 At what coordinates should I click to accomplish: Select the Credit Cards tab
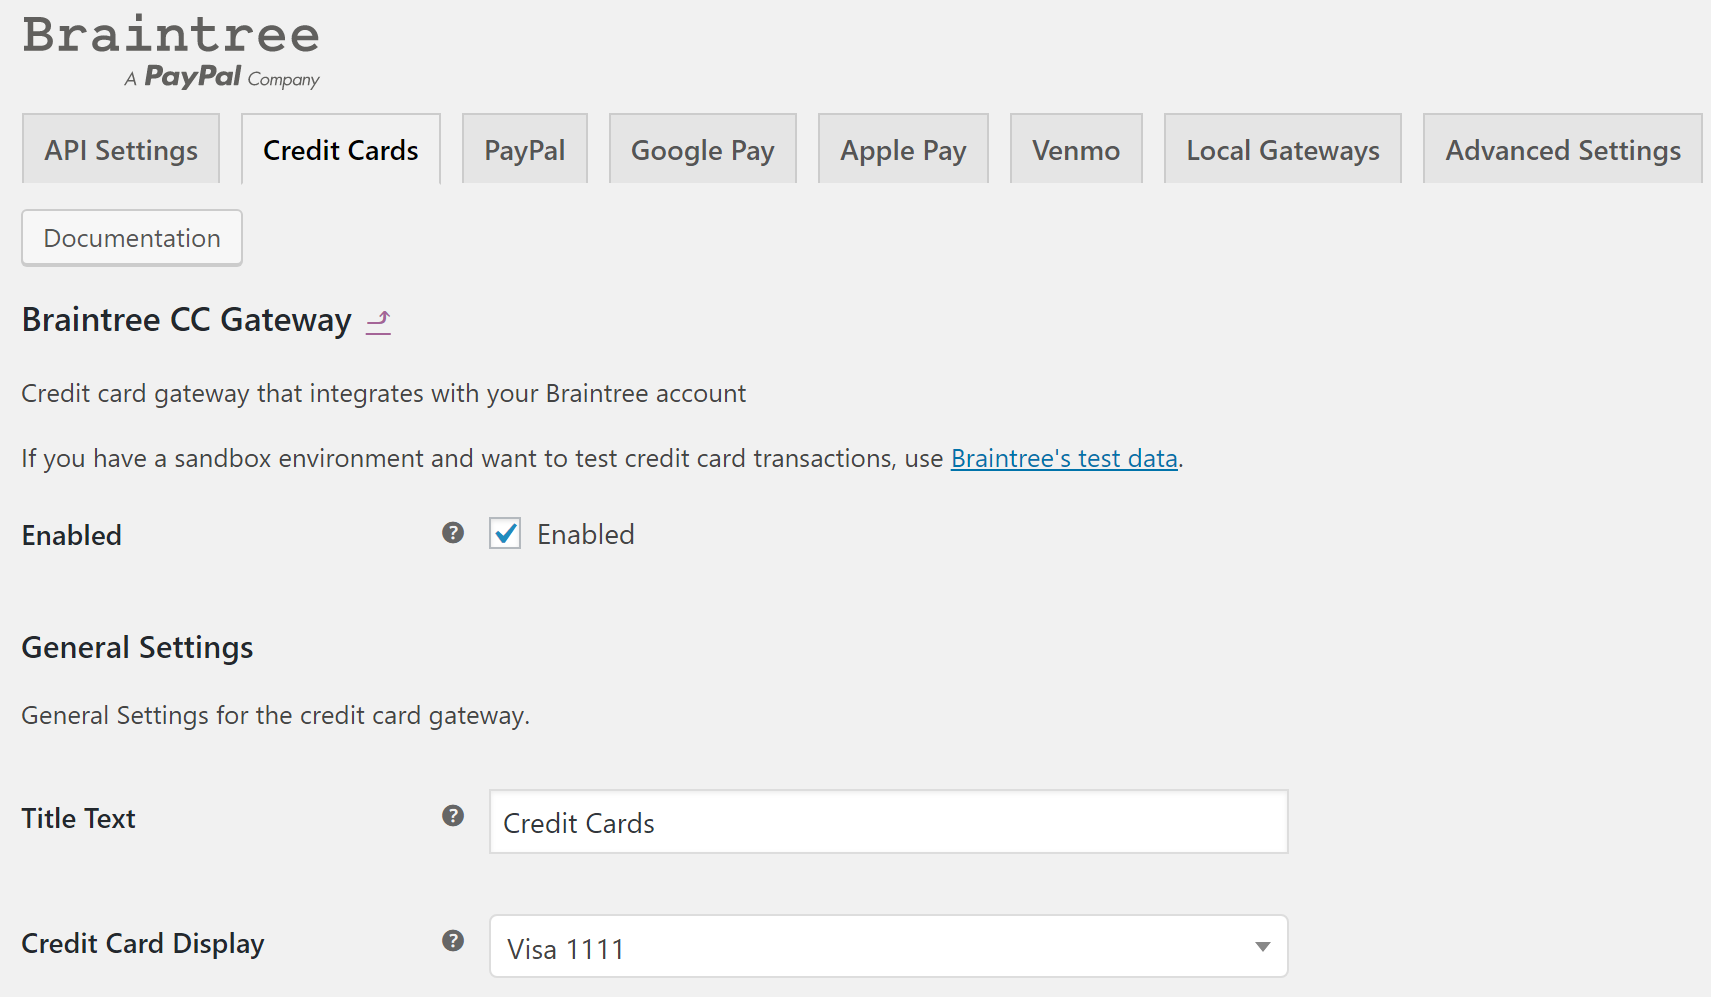[341, 150]
